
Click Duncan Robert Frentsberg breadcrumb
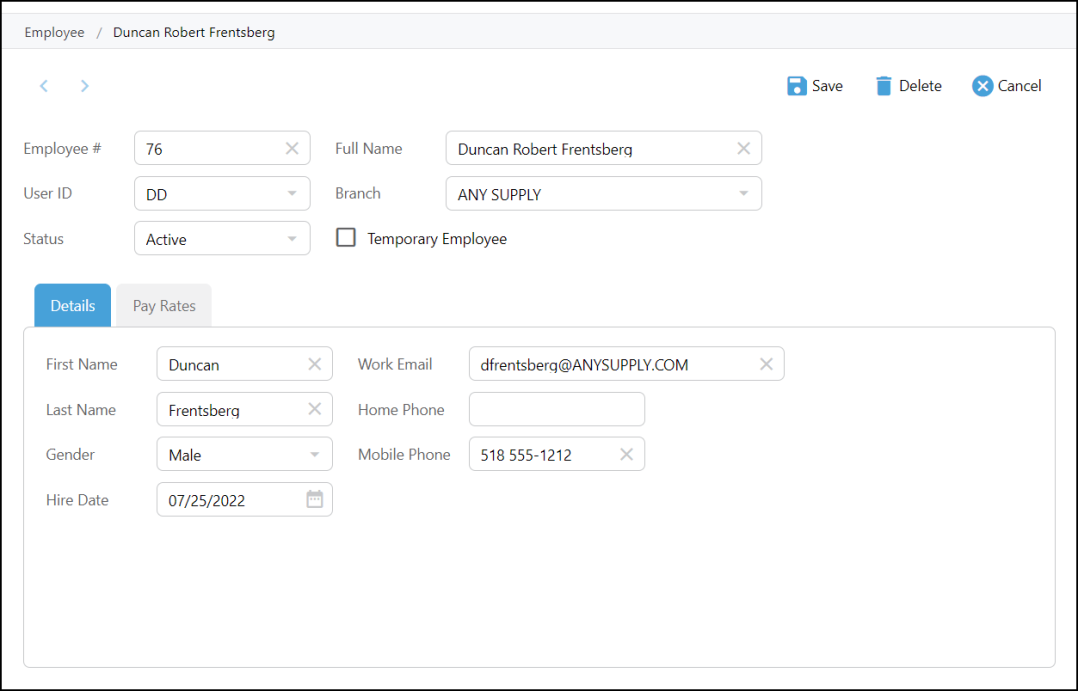194,32
